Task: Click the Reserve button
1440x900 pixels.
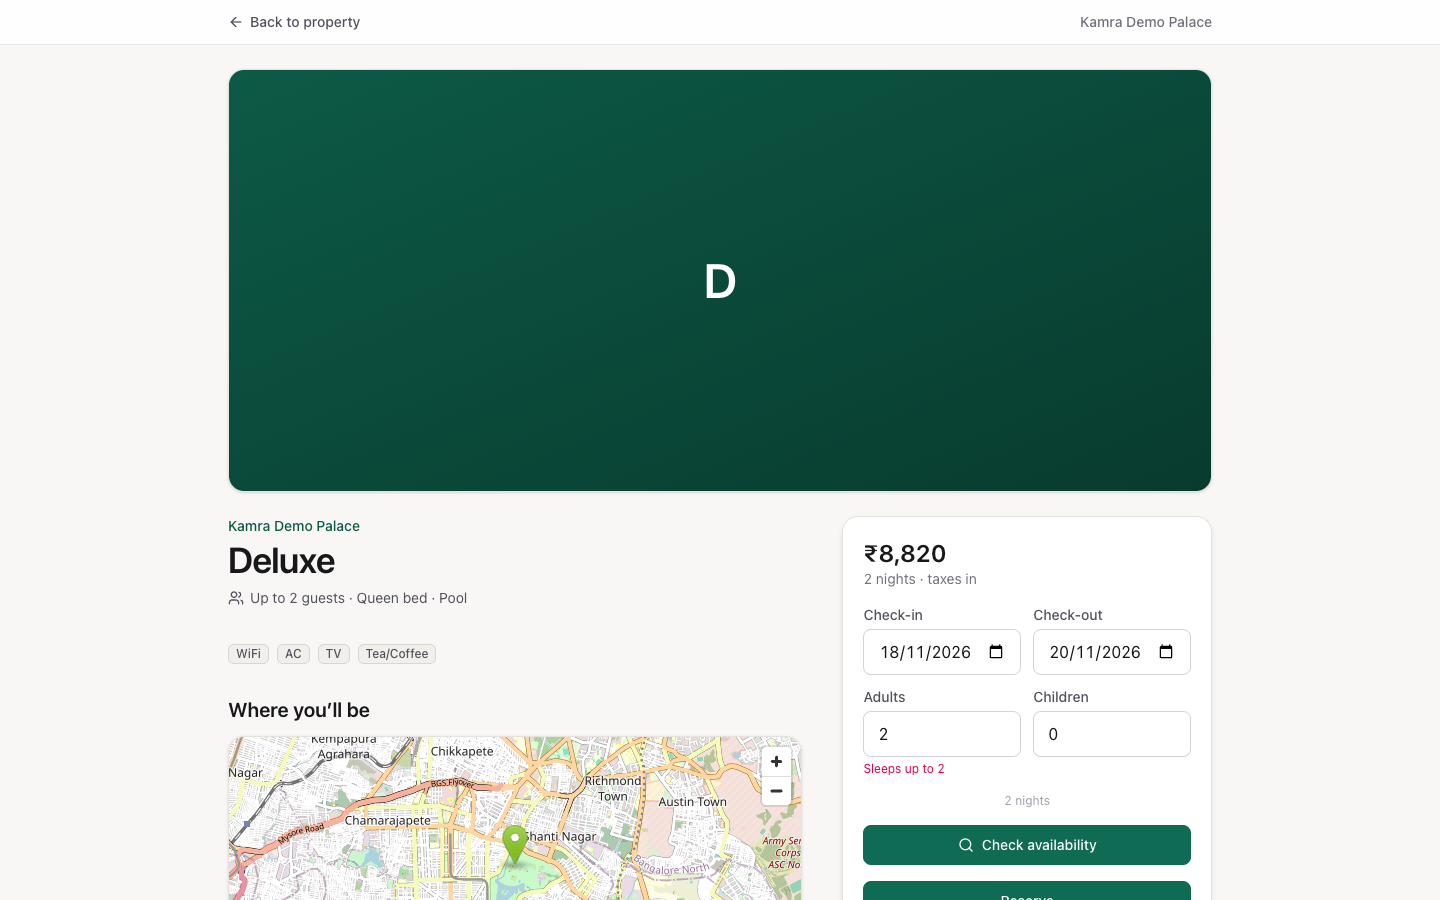Action: tap(1027, 891)
